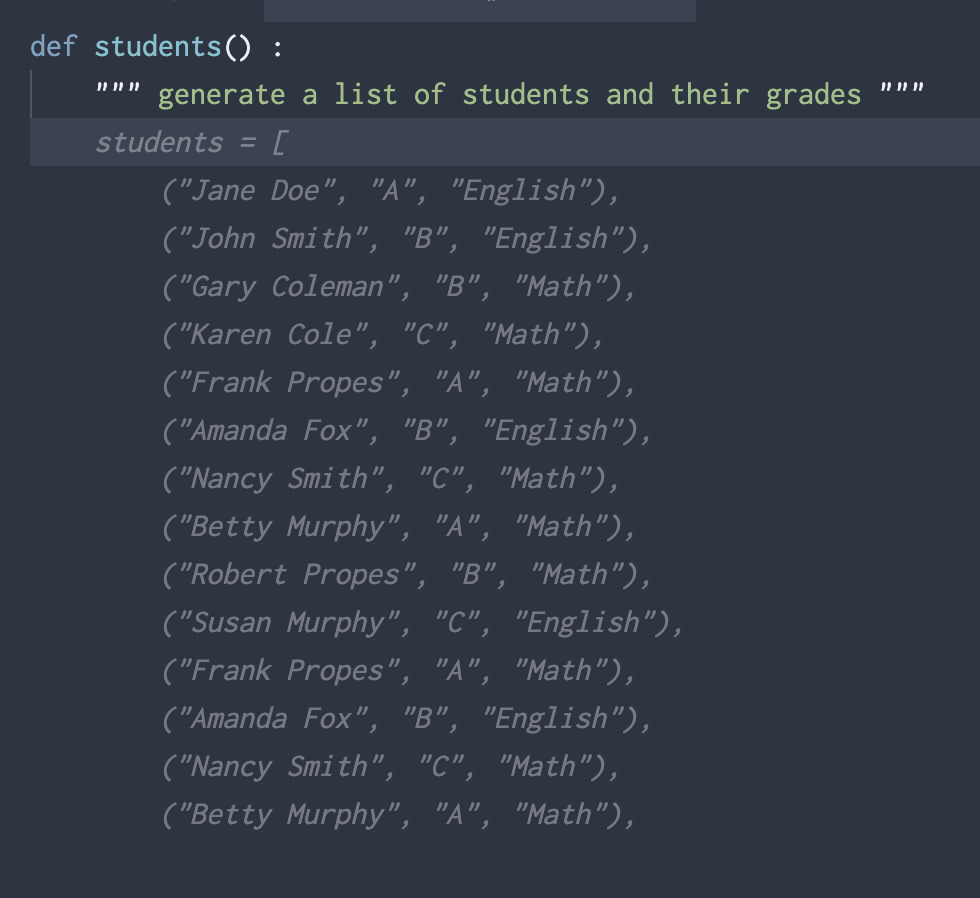Click the second Nancy Smith line

(x=391, y=768)
